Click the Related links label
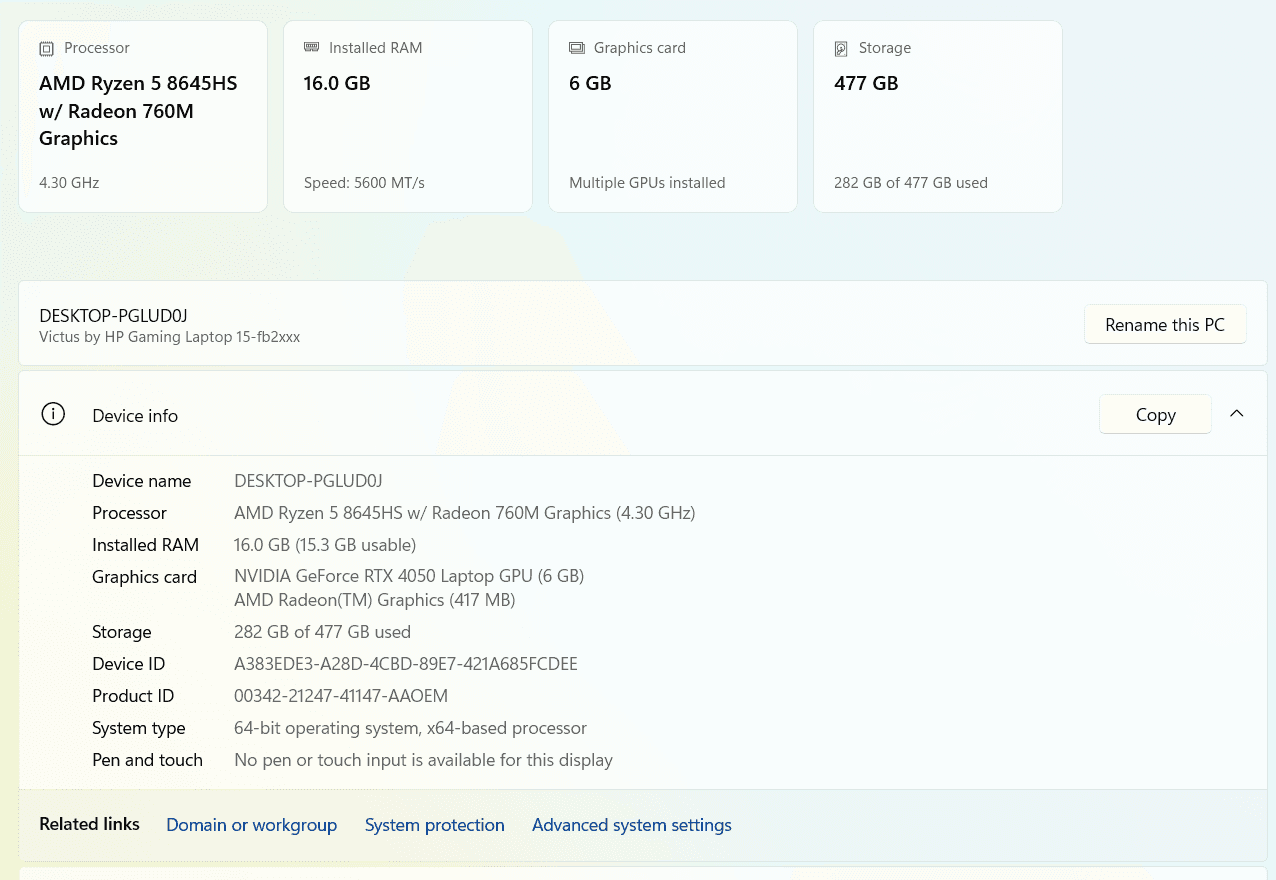The image size is (1276, 880). [x=89, y=824]
